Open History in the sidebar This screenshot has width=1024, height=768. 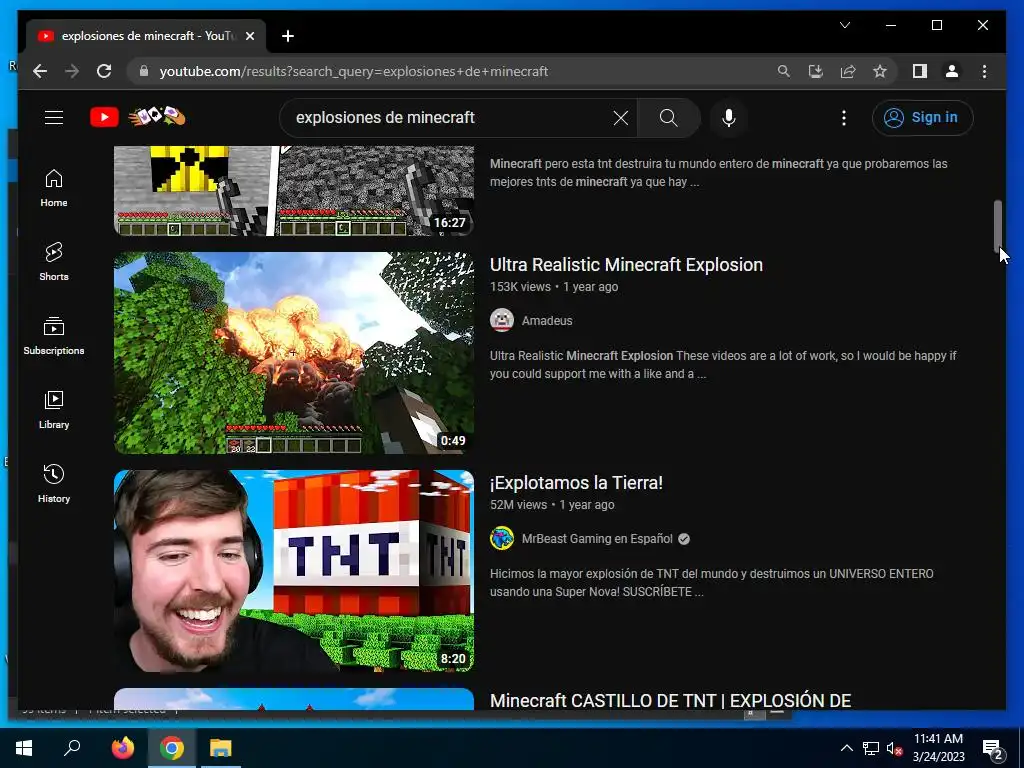coord(54,483)
